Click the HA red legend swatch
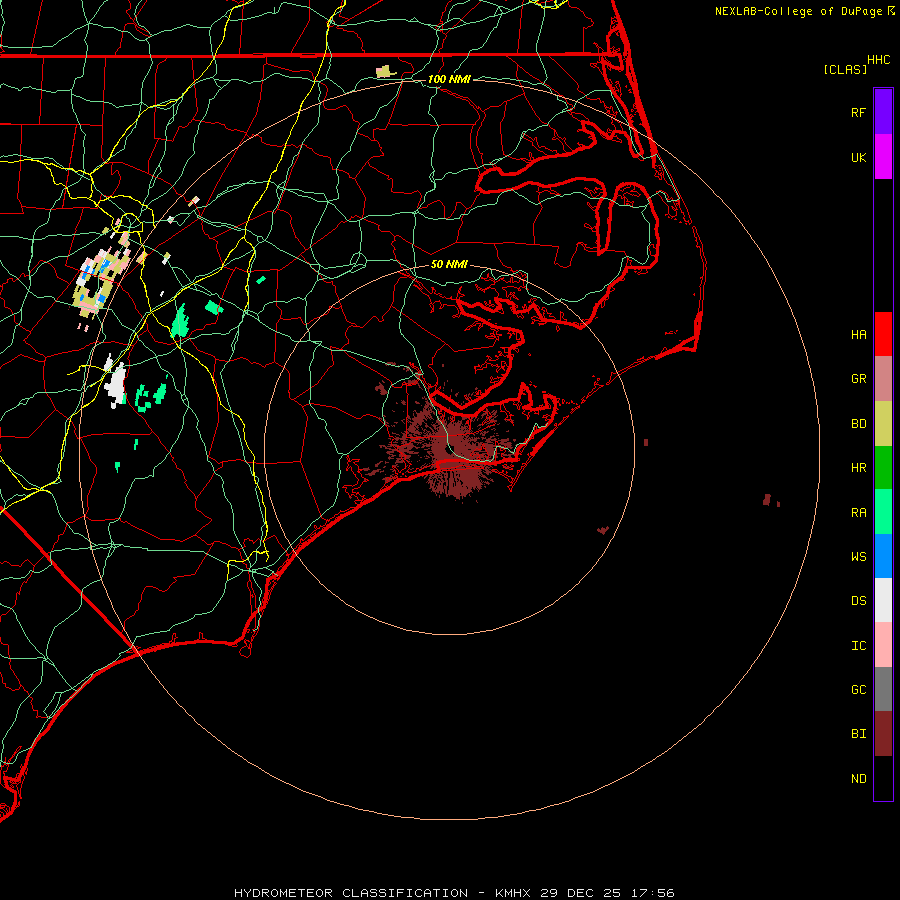 pyautogui.click(x=883, y=334)
